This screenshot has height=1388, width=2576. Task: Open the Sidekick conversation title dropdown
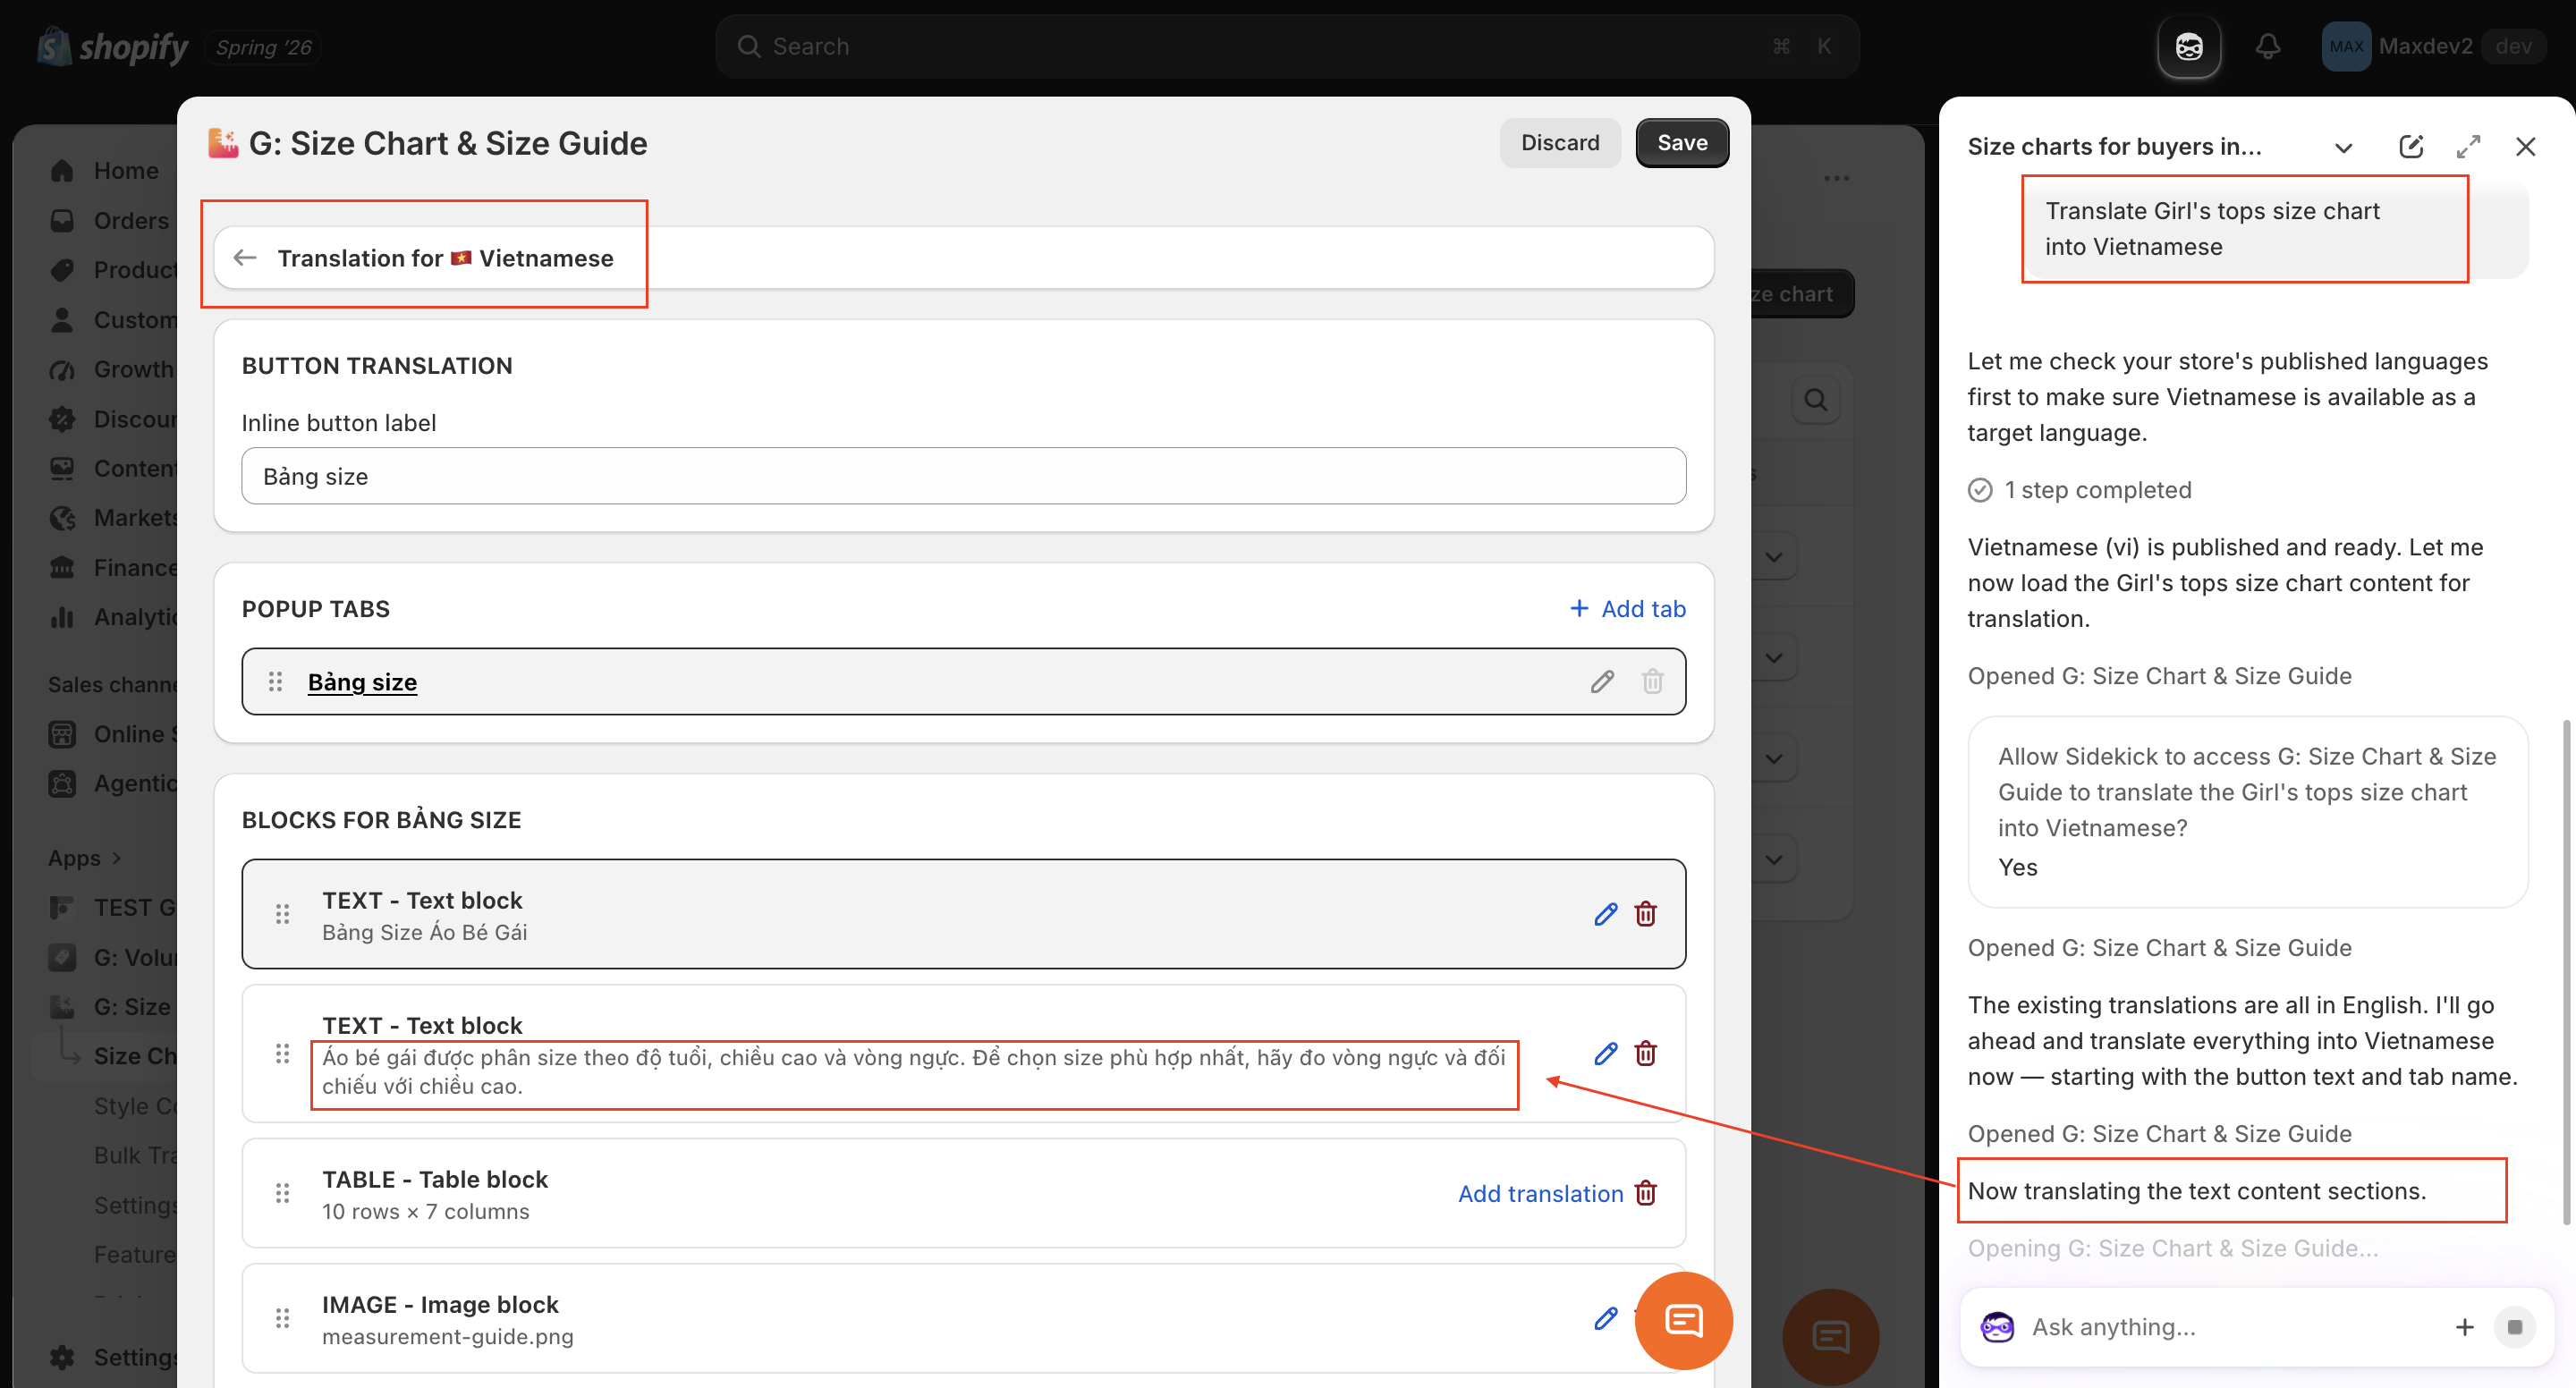coord(2344,148)
